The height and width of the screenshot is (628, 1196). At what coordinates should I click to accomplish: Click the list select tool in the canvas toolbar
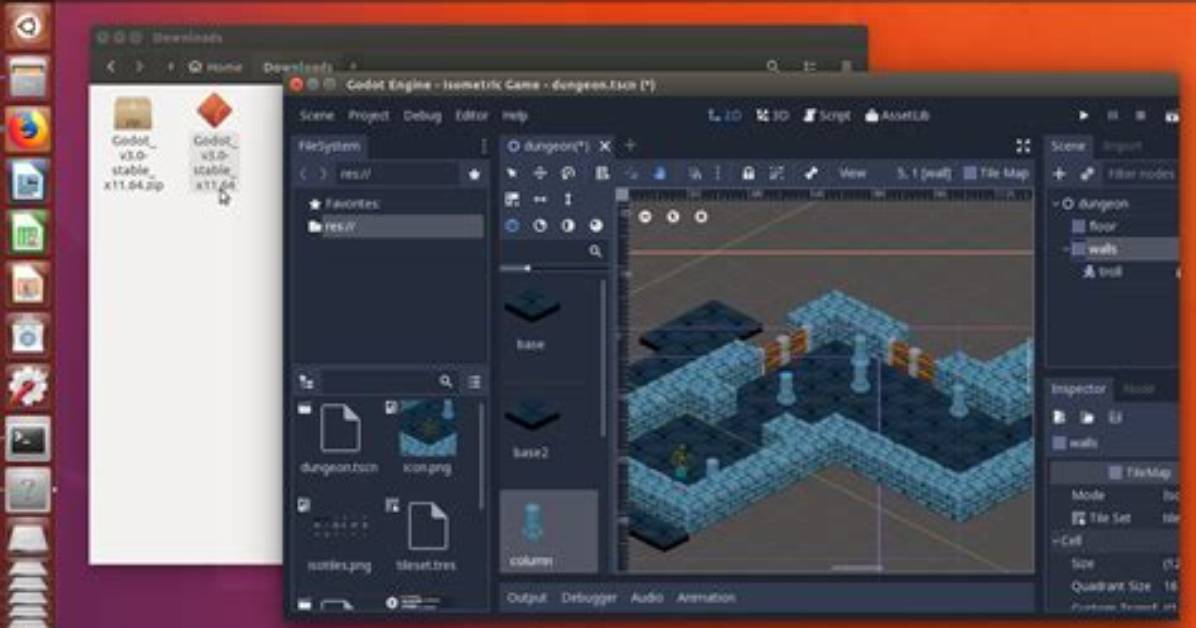[602, 174]
